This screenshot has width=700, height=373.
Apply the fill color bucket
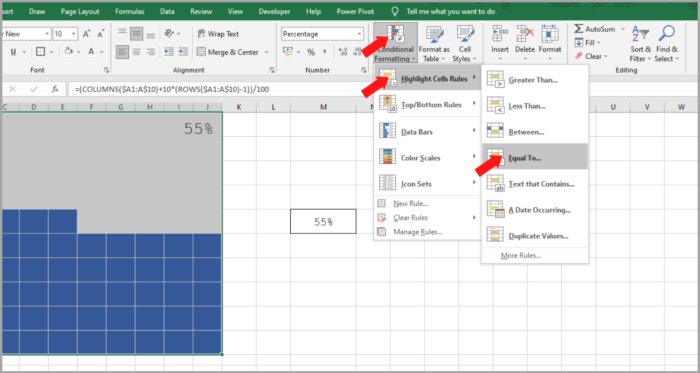[x=68, y=52]
